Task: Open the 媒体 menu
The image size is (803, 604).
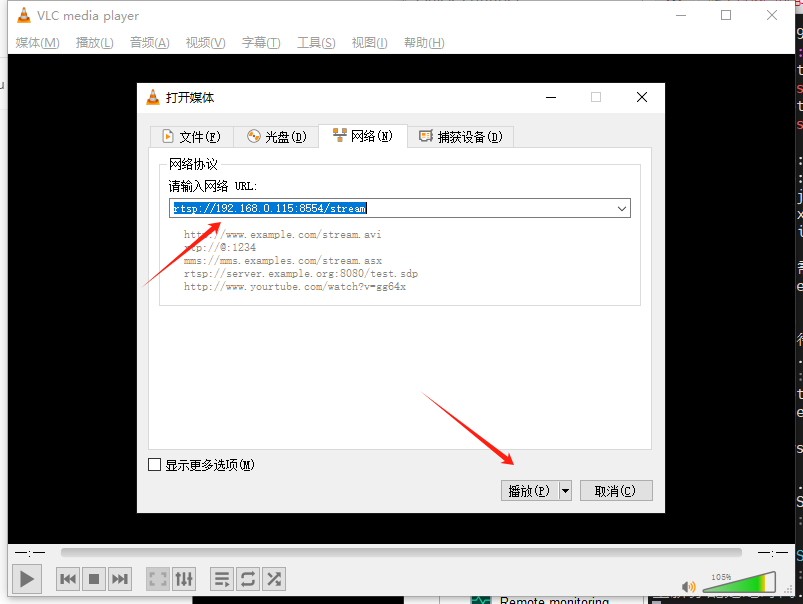Action: [x=38, y=42]
